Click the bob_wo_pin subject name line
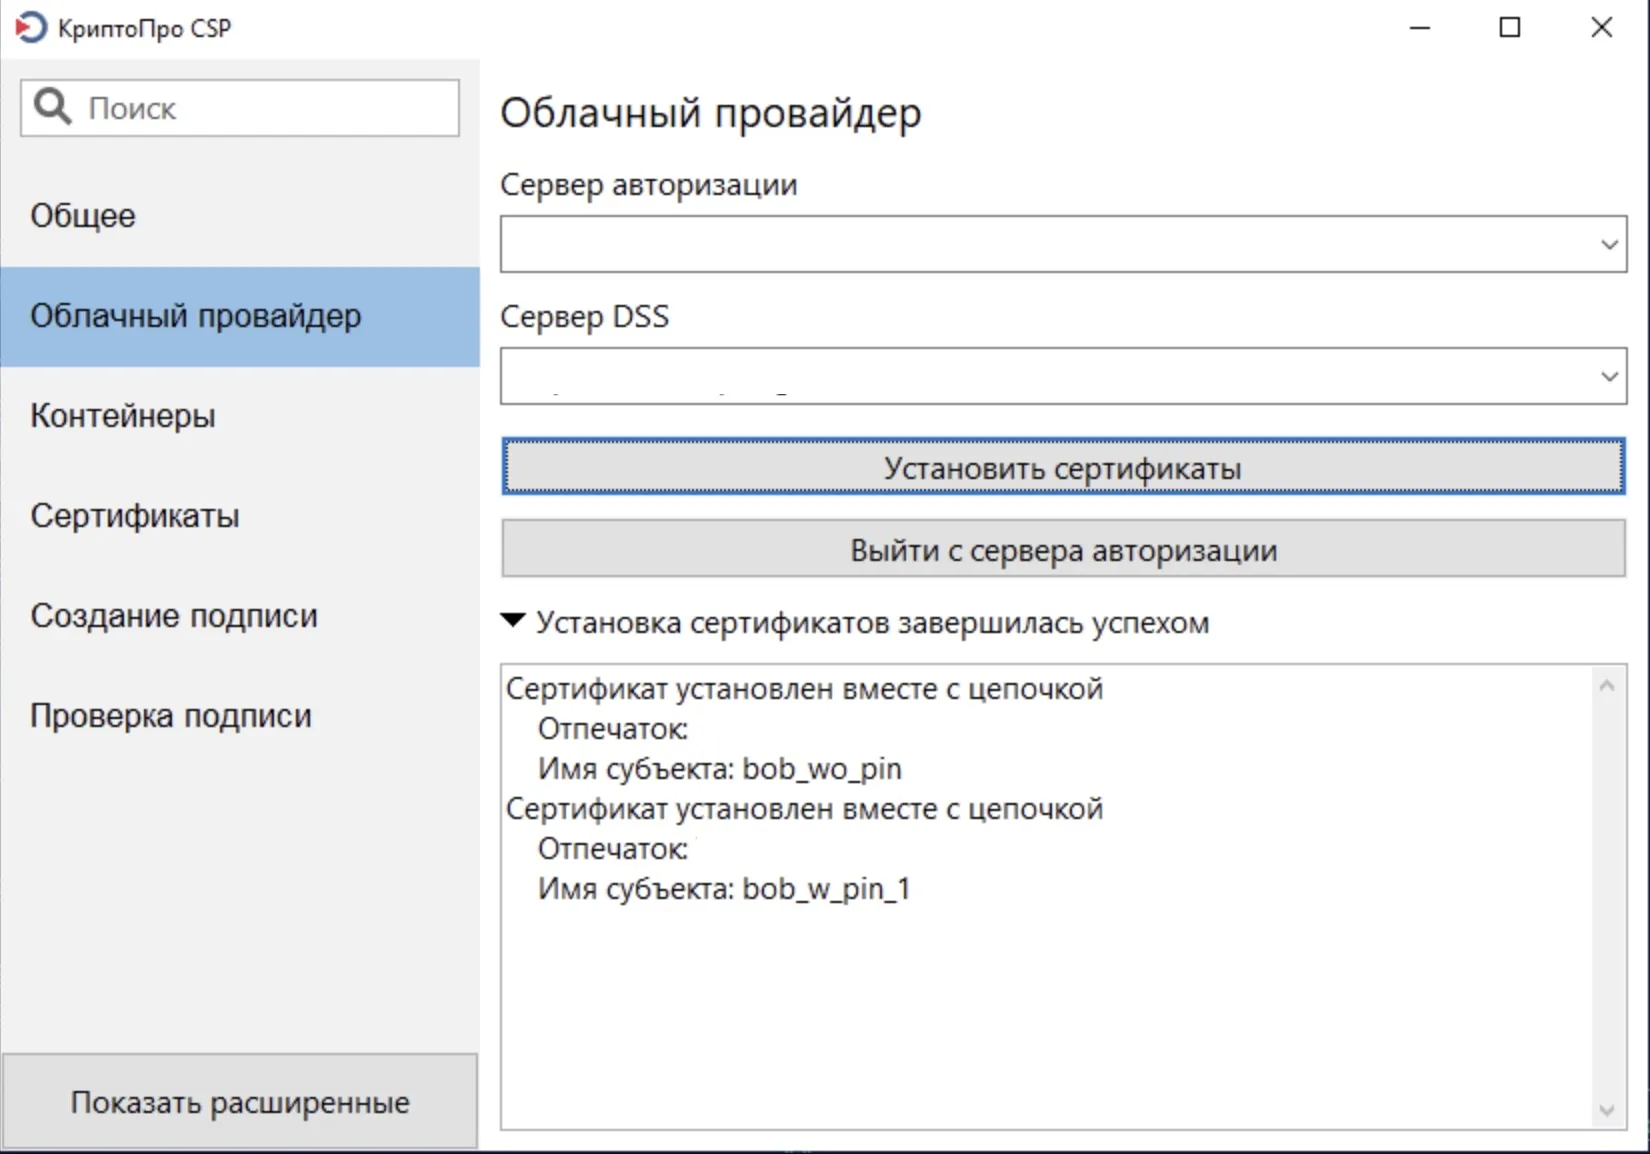 pyautogui.click(x=720, y=769)
